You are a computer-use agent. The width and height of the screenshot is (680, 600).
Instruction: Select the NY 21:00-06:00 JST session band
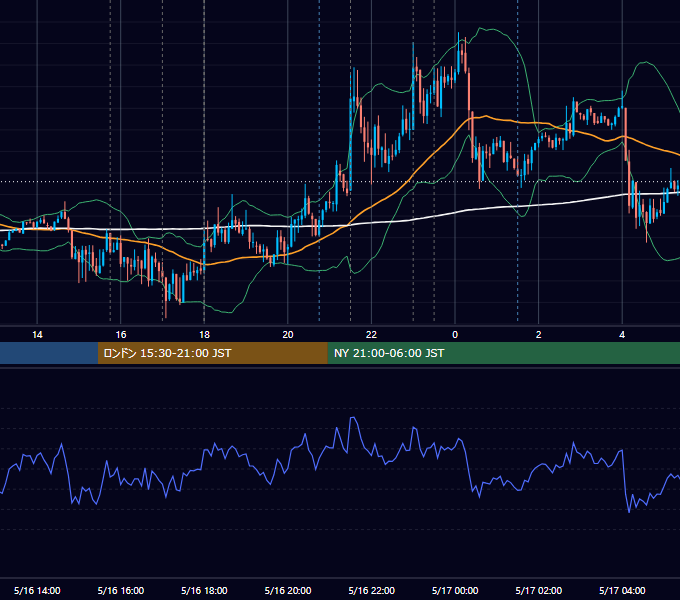[x=503, y=353]
